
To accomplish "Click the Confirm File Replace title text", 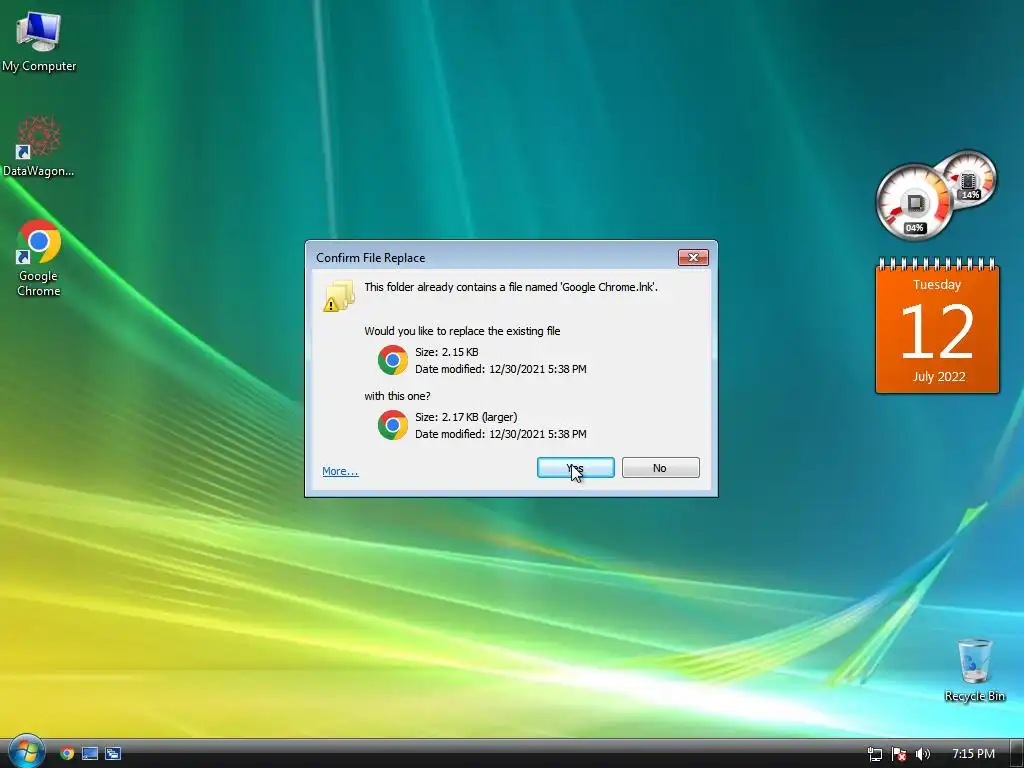I will point(370,258).
